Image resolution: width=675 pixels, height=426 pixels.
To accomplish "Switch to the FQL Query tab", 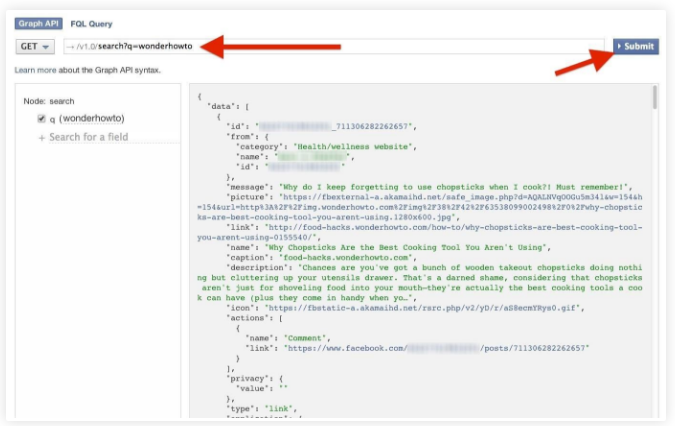I will coord(91,24).
